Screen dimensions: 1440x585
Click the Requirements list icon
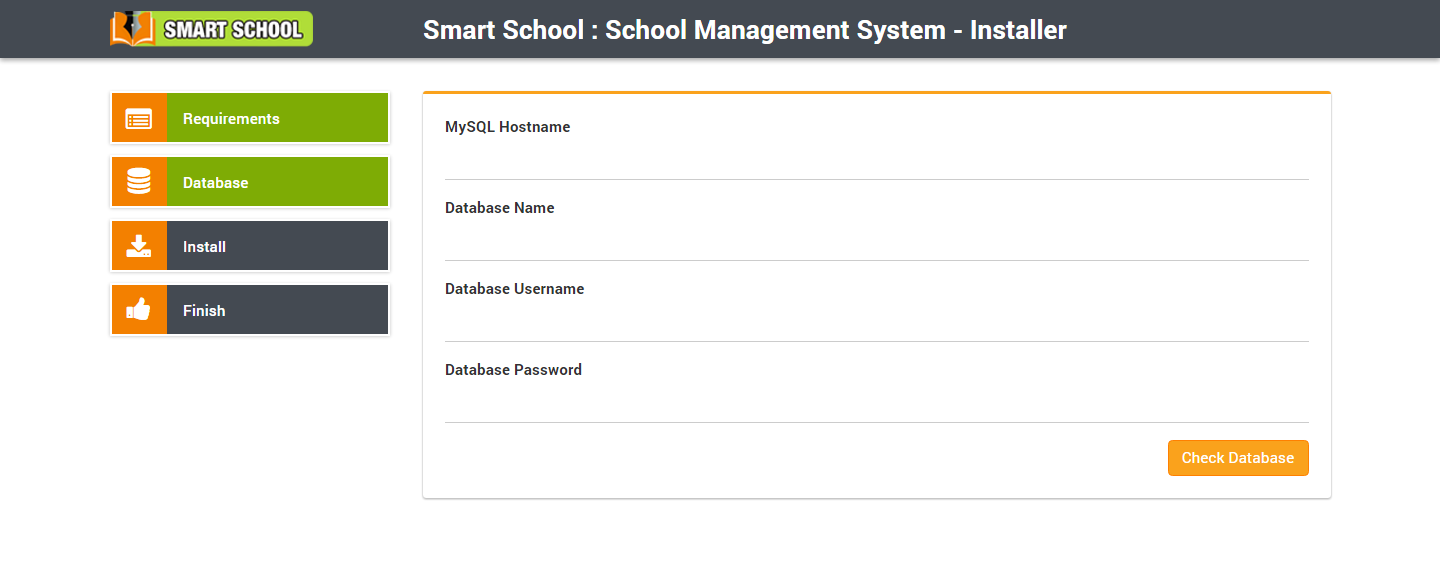tap(139, 119)
